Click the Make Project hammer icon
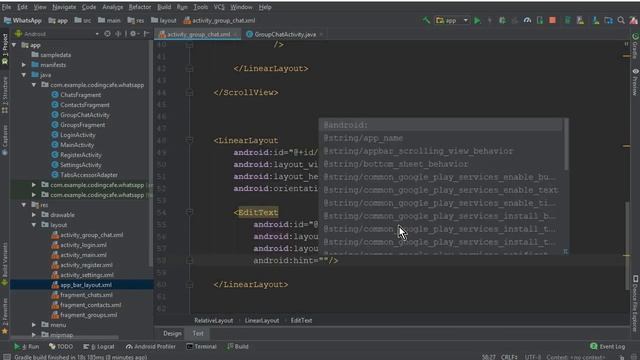Image resolution: width=640 pixels, height=360 pixels. [x=426, y=20]
